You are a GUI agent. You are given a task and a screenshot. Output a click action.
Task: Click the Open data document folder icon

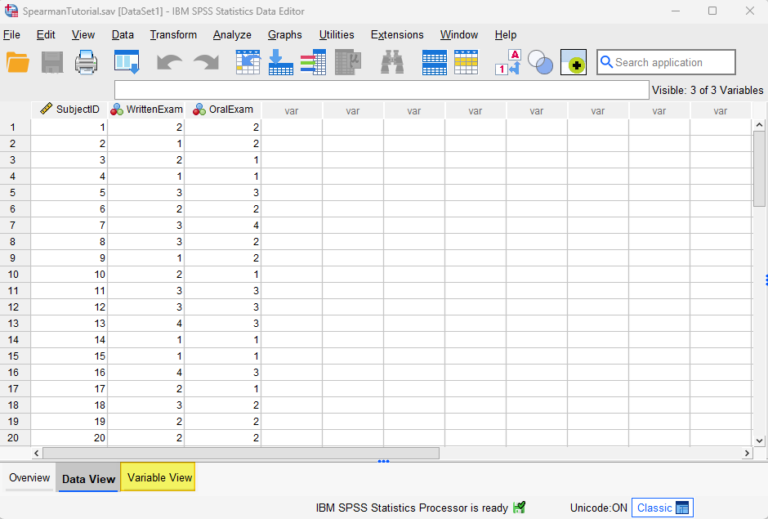(18, 63)
